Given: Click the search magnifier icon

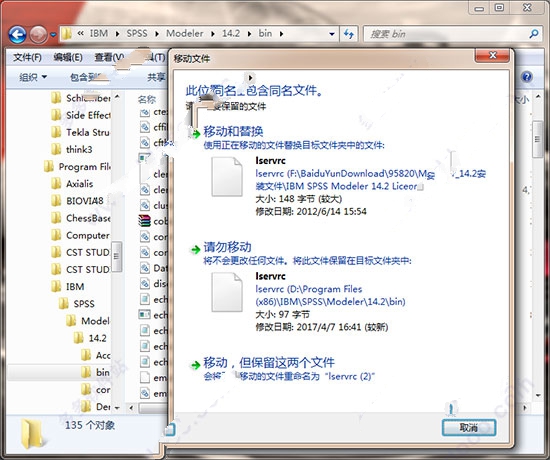Looking at the screenshot, I should point(534,34).
